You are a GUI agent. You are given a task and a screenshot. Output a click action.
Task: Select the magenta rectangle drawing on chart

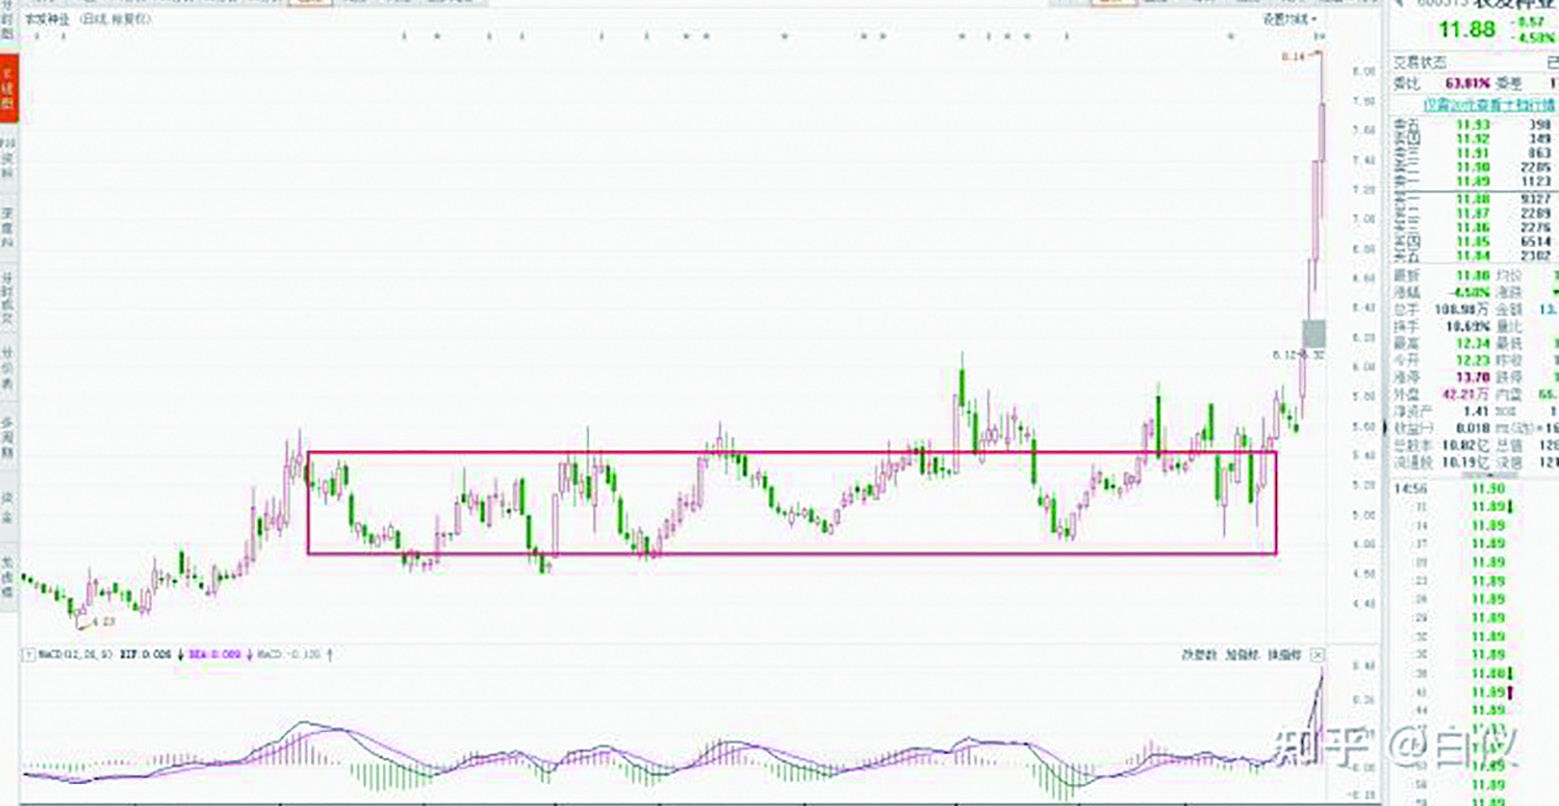[791, 453]
